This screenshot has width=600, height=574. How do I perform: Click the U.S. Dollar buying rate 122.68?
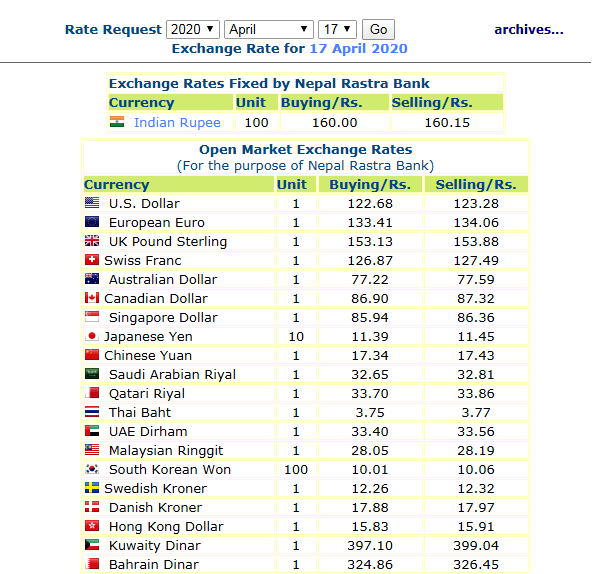click(x=370, y=204)
